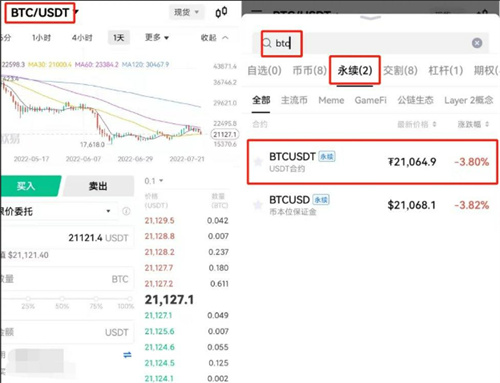Image resolution: width=500 pixels, height=383 pixels.
Task: Select the 公链生态 category filter
Action: point(415,100)
